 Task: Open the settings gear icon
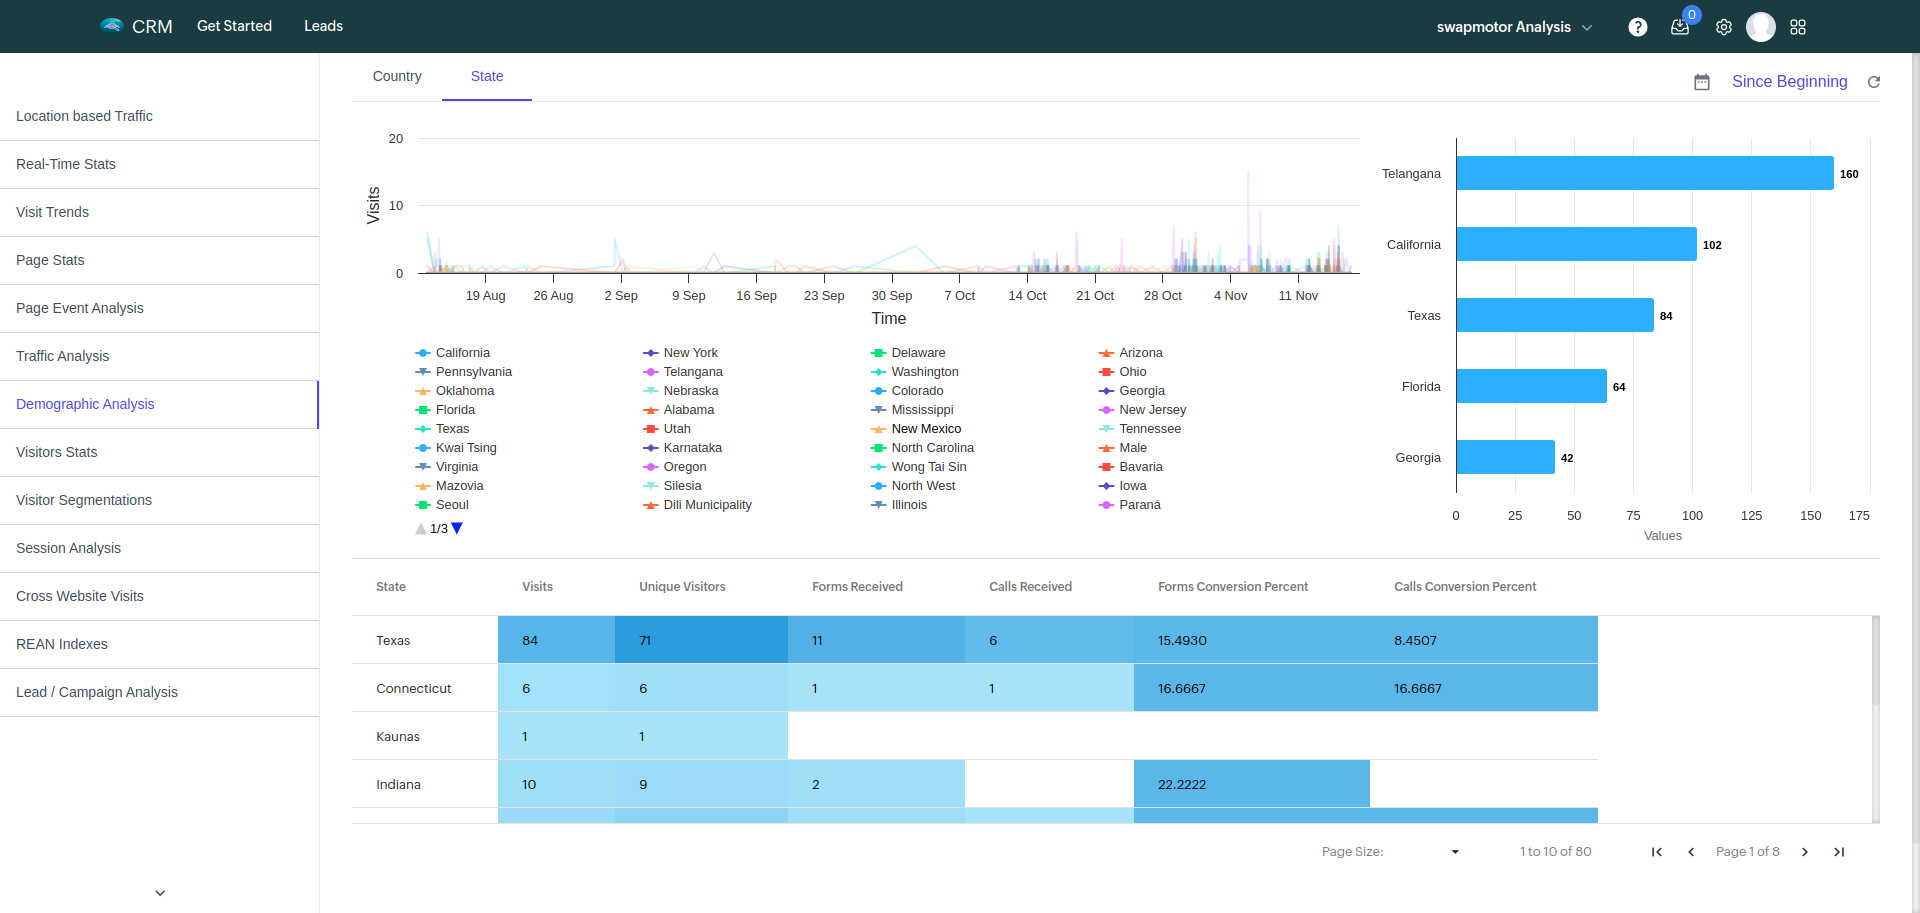[1724, 27]
